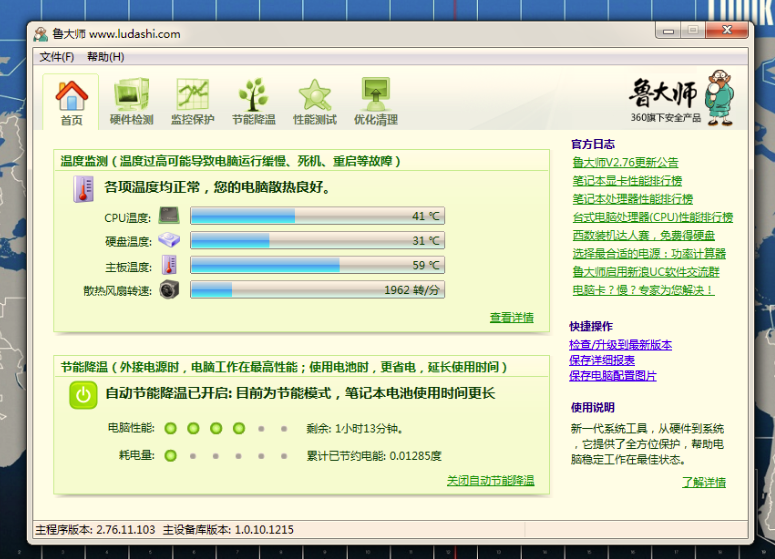Click the 快捷操作 heading
This screenshot has width=775, height=559.
pyautogui.click(x=591, y=326)
